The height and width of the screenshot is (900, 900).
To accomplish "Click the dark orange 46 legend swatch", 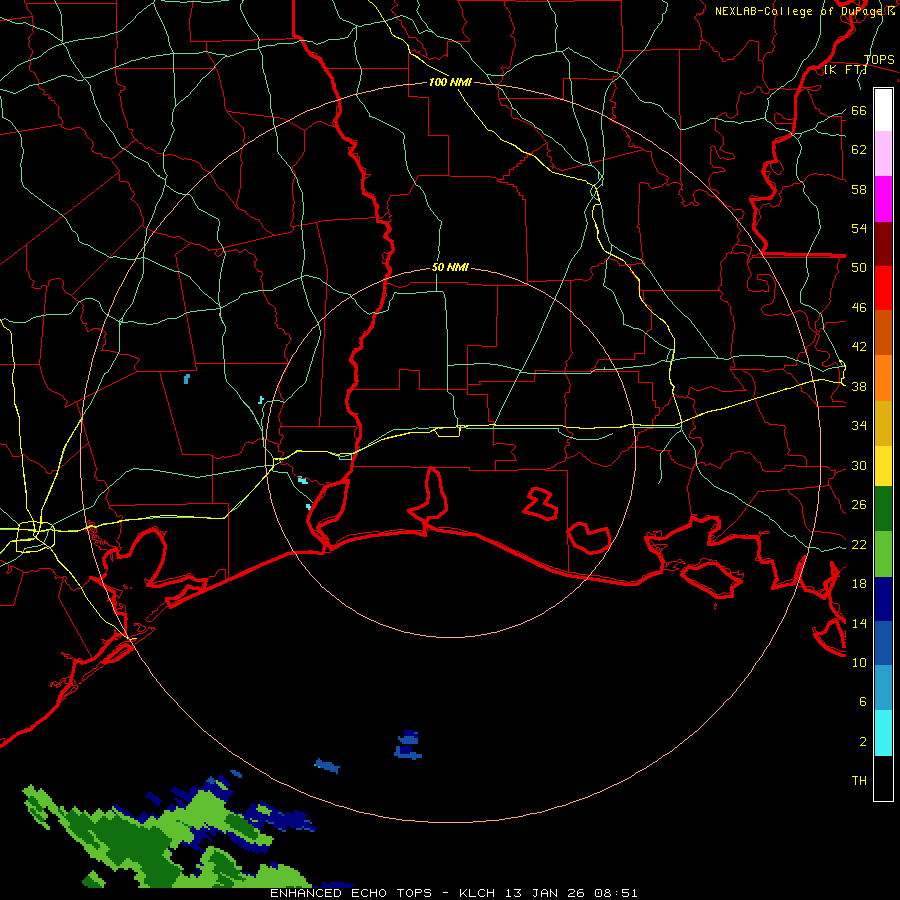I will pyautogui.click(x=883, y=332).
